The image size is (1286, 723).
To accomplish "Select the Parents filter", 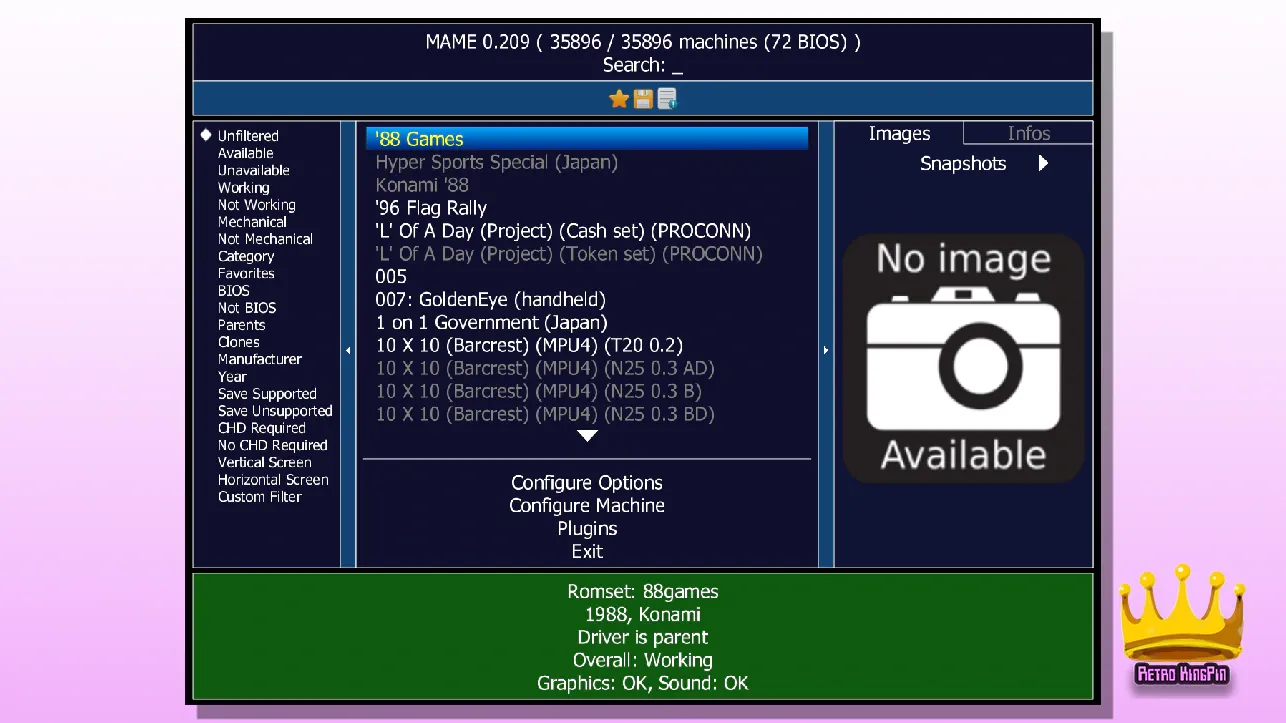I will (x=241, y=325).
